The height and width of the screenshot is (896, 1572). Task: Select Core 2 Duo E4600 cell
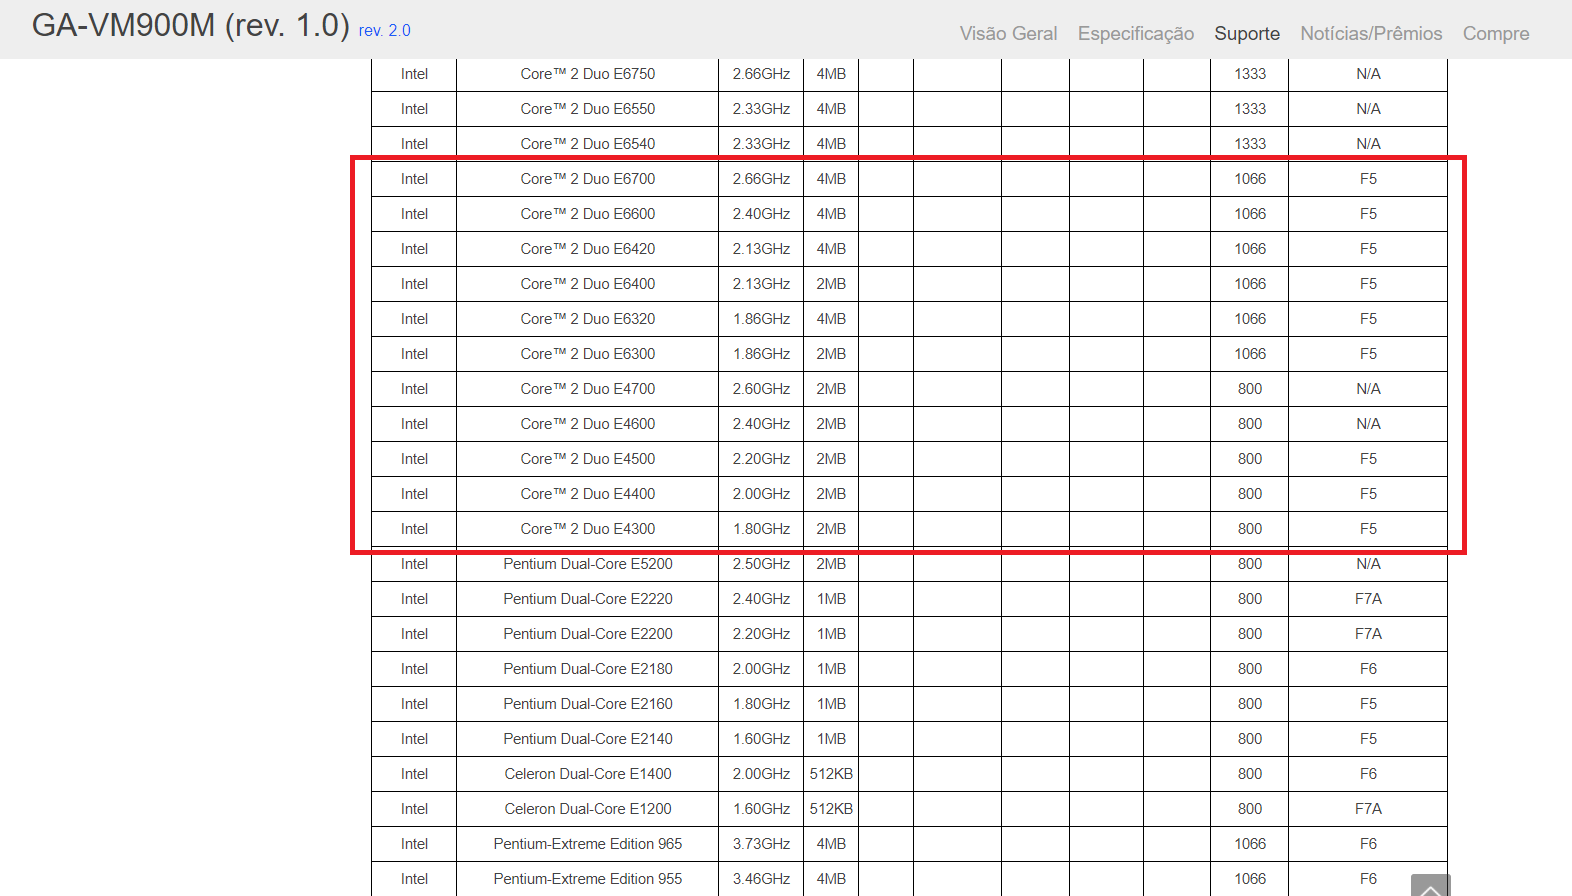(x=588, y=424)
